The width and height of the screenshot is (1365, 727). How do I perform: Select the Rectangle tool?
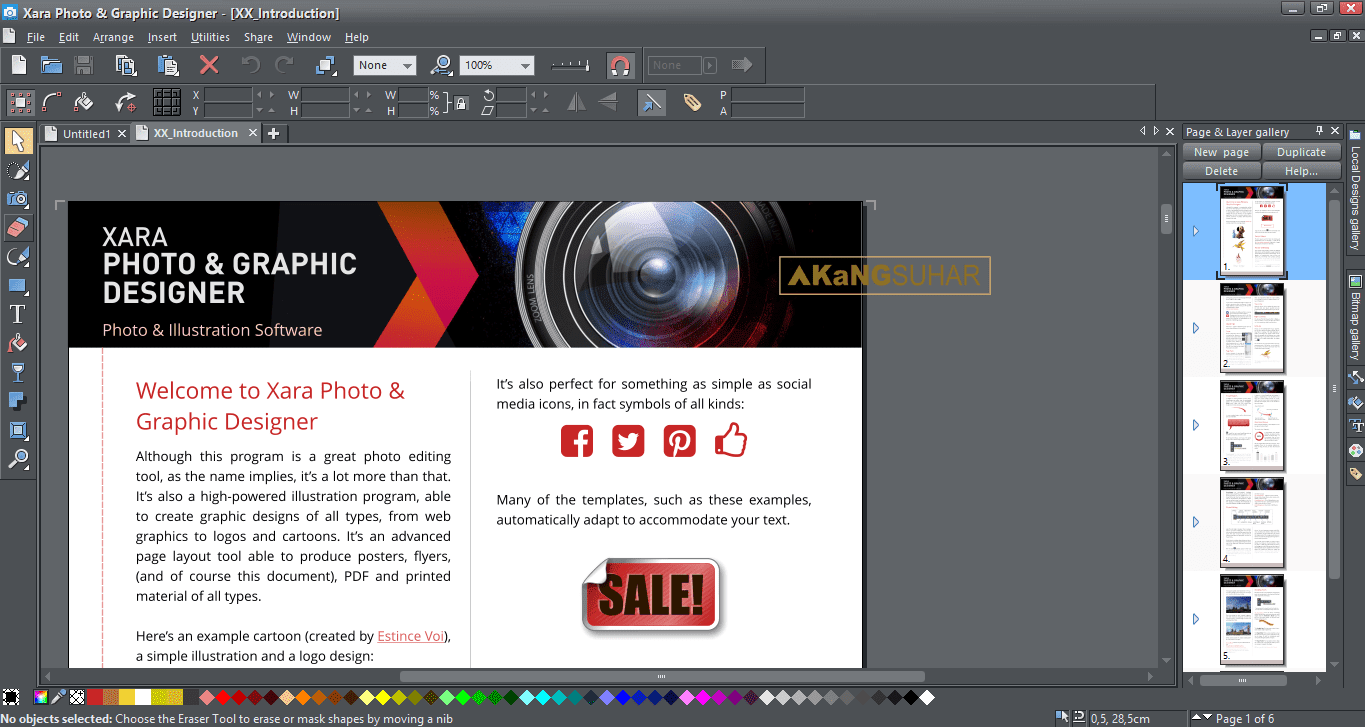tap(18, 285)
